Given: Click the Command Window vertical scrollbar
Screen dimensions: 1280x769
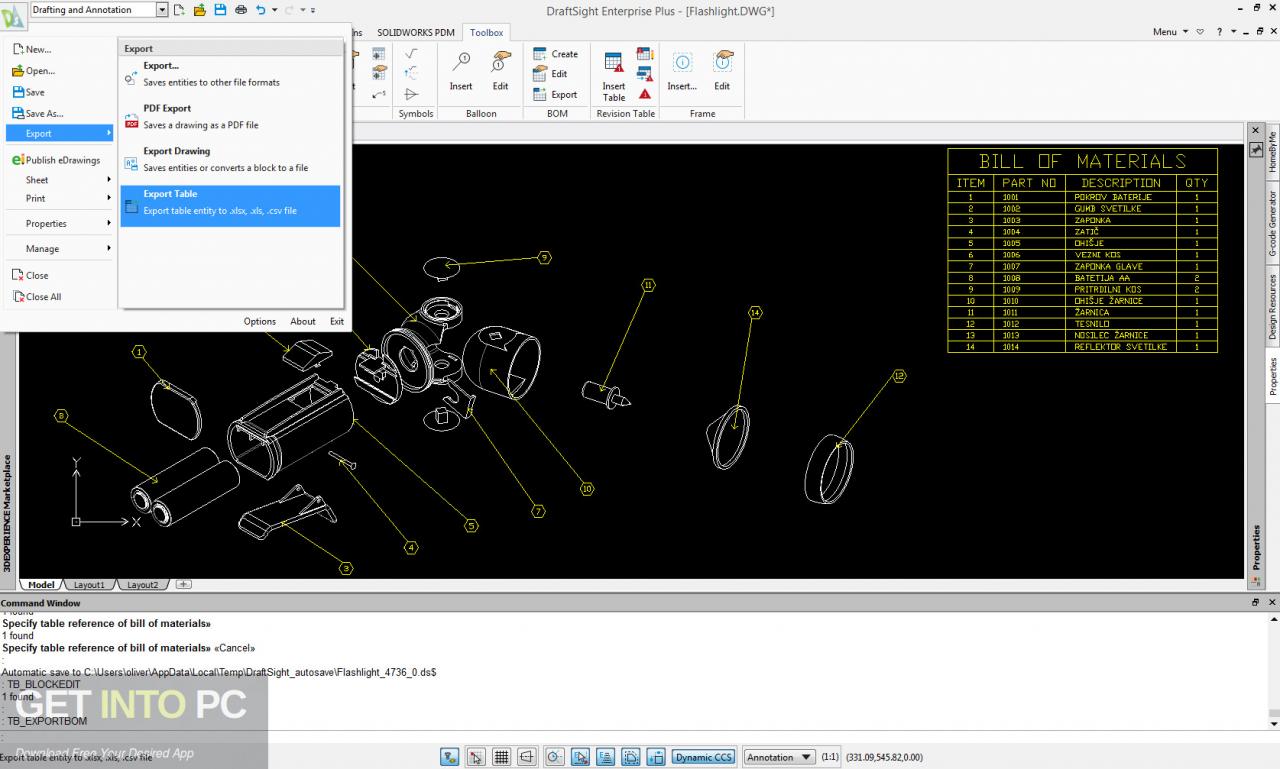Looking at the screenshot, I should point(1273,670).
